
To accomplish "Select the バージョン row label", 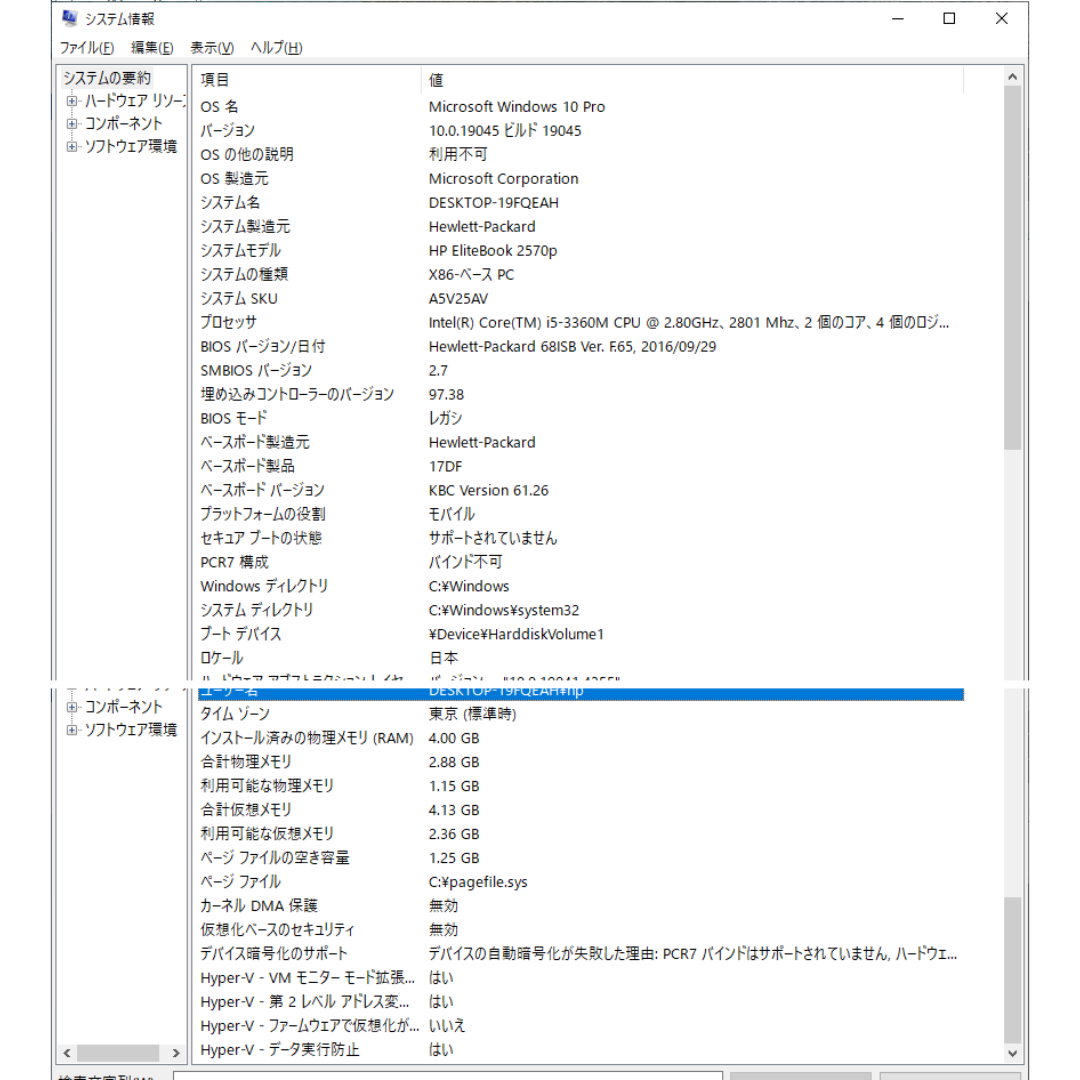I will 227,130.
